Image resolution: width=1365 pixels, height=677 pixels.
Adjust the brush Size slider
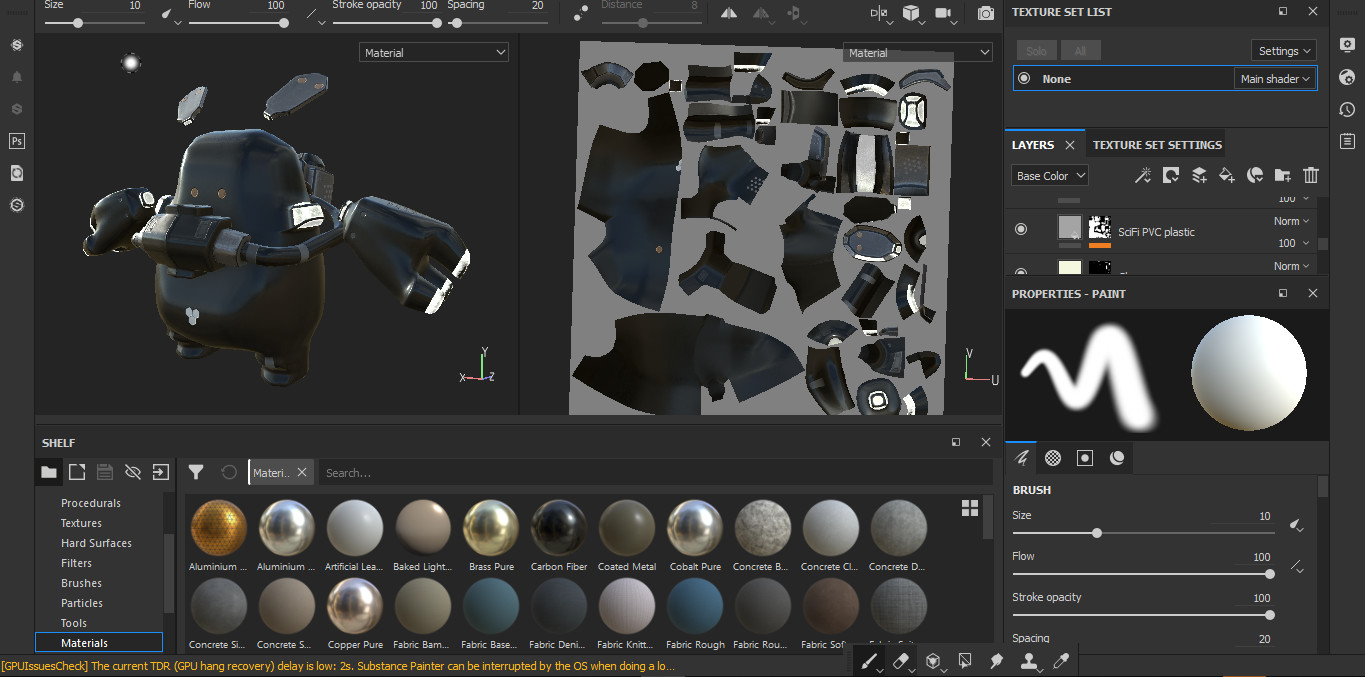[1097, 533]
